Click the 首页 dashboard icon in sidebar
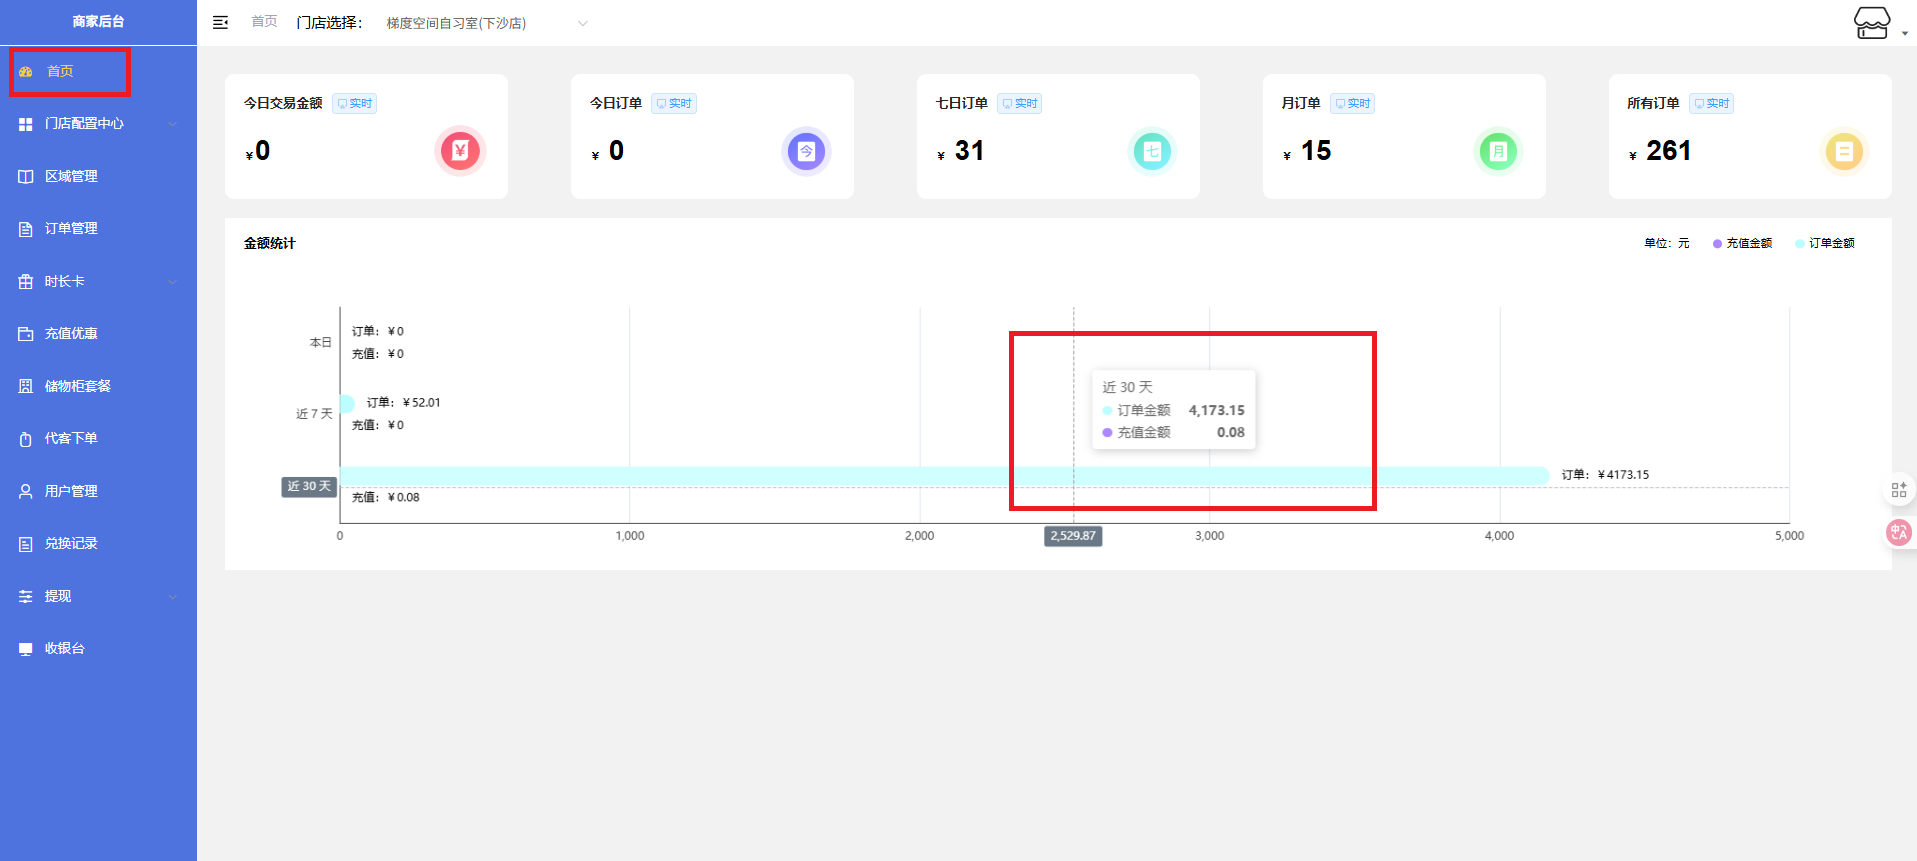 tap(26, 72)
